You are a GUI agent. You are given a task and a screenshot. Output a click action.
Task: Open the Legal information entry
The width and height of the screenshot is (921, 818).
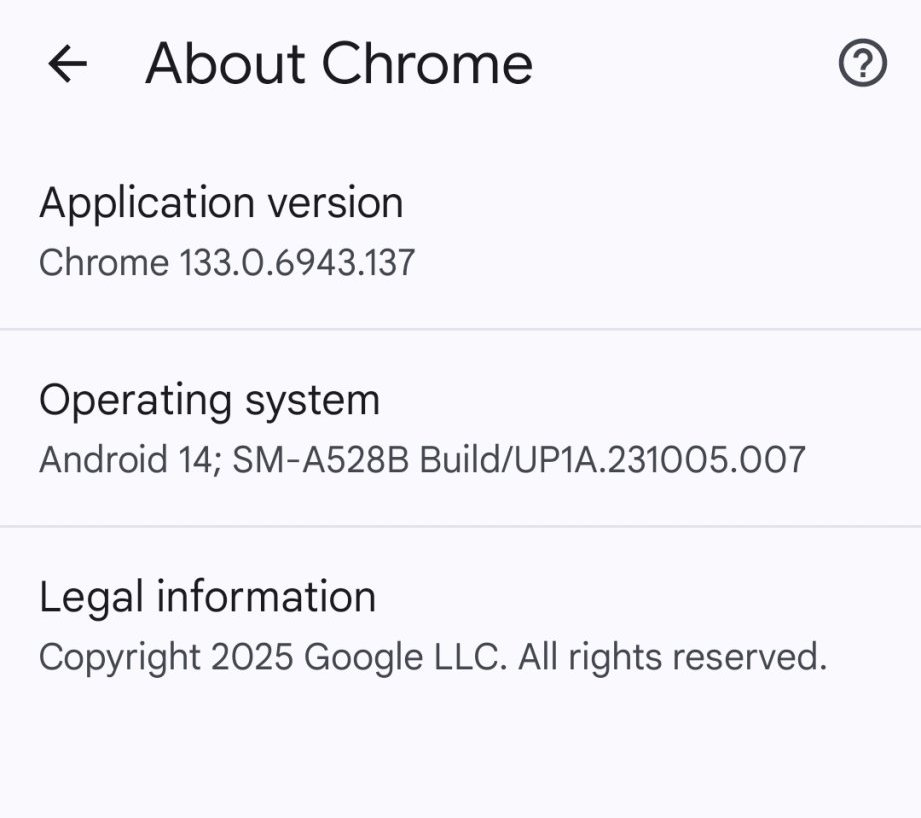(207, 597)
